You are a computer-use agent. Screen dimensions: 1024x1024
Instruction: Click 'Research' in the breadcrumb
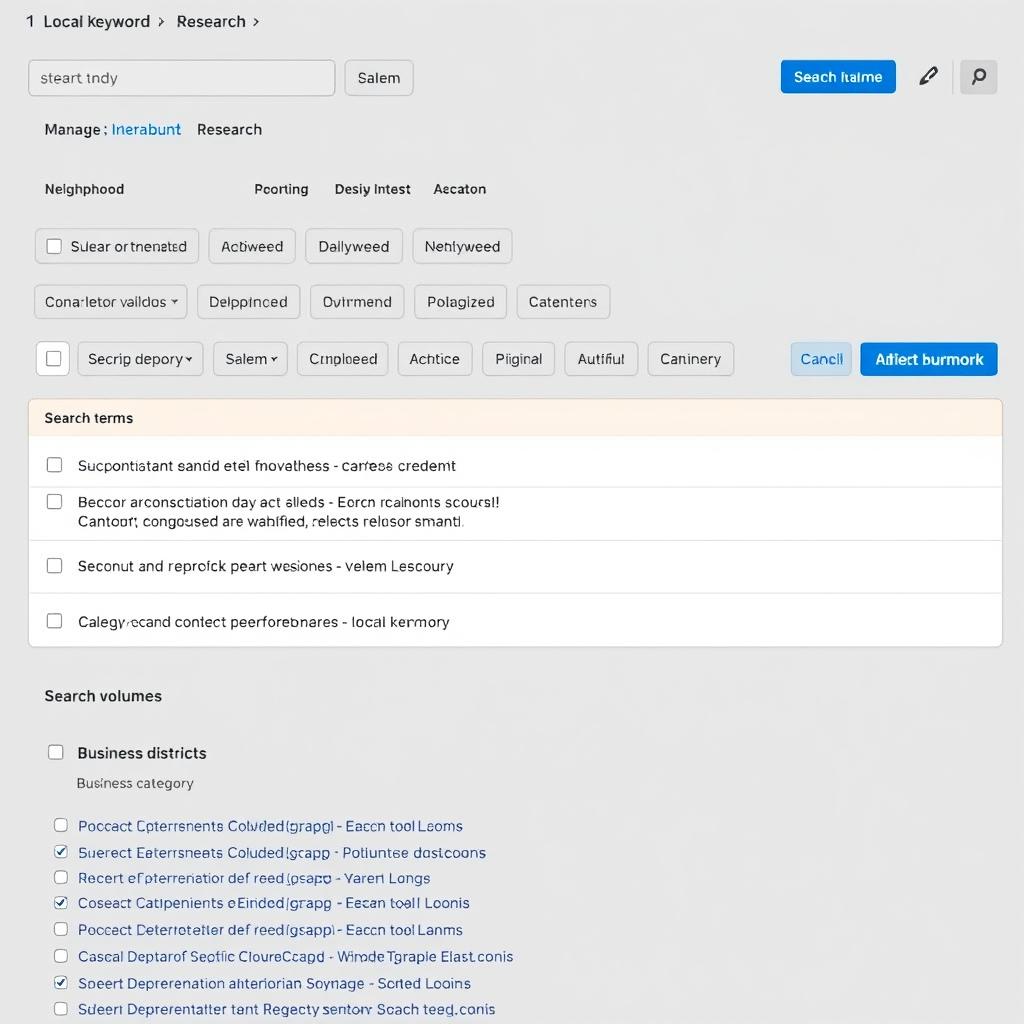210,21
